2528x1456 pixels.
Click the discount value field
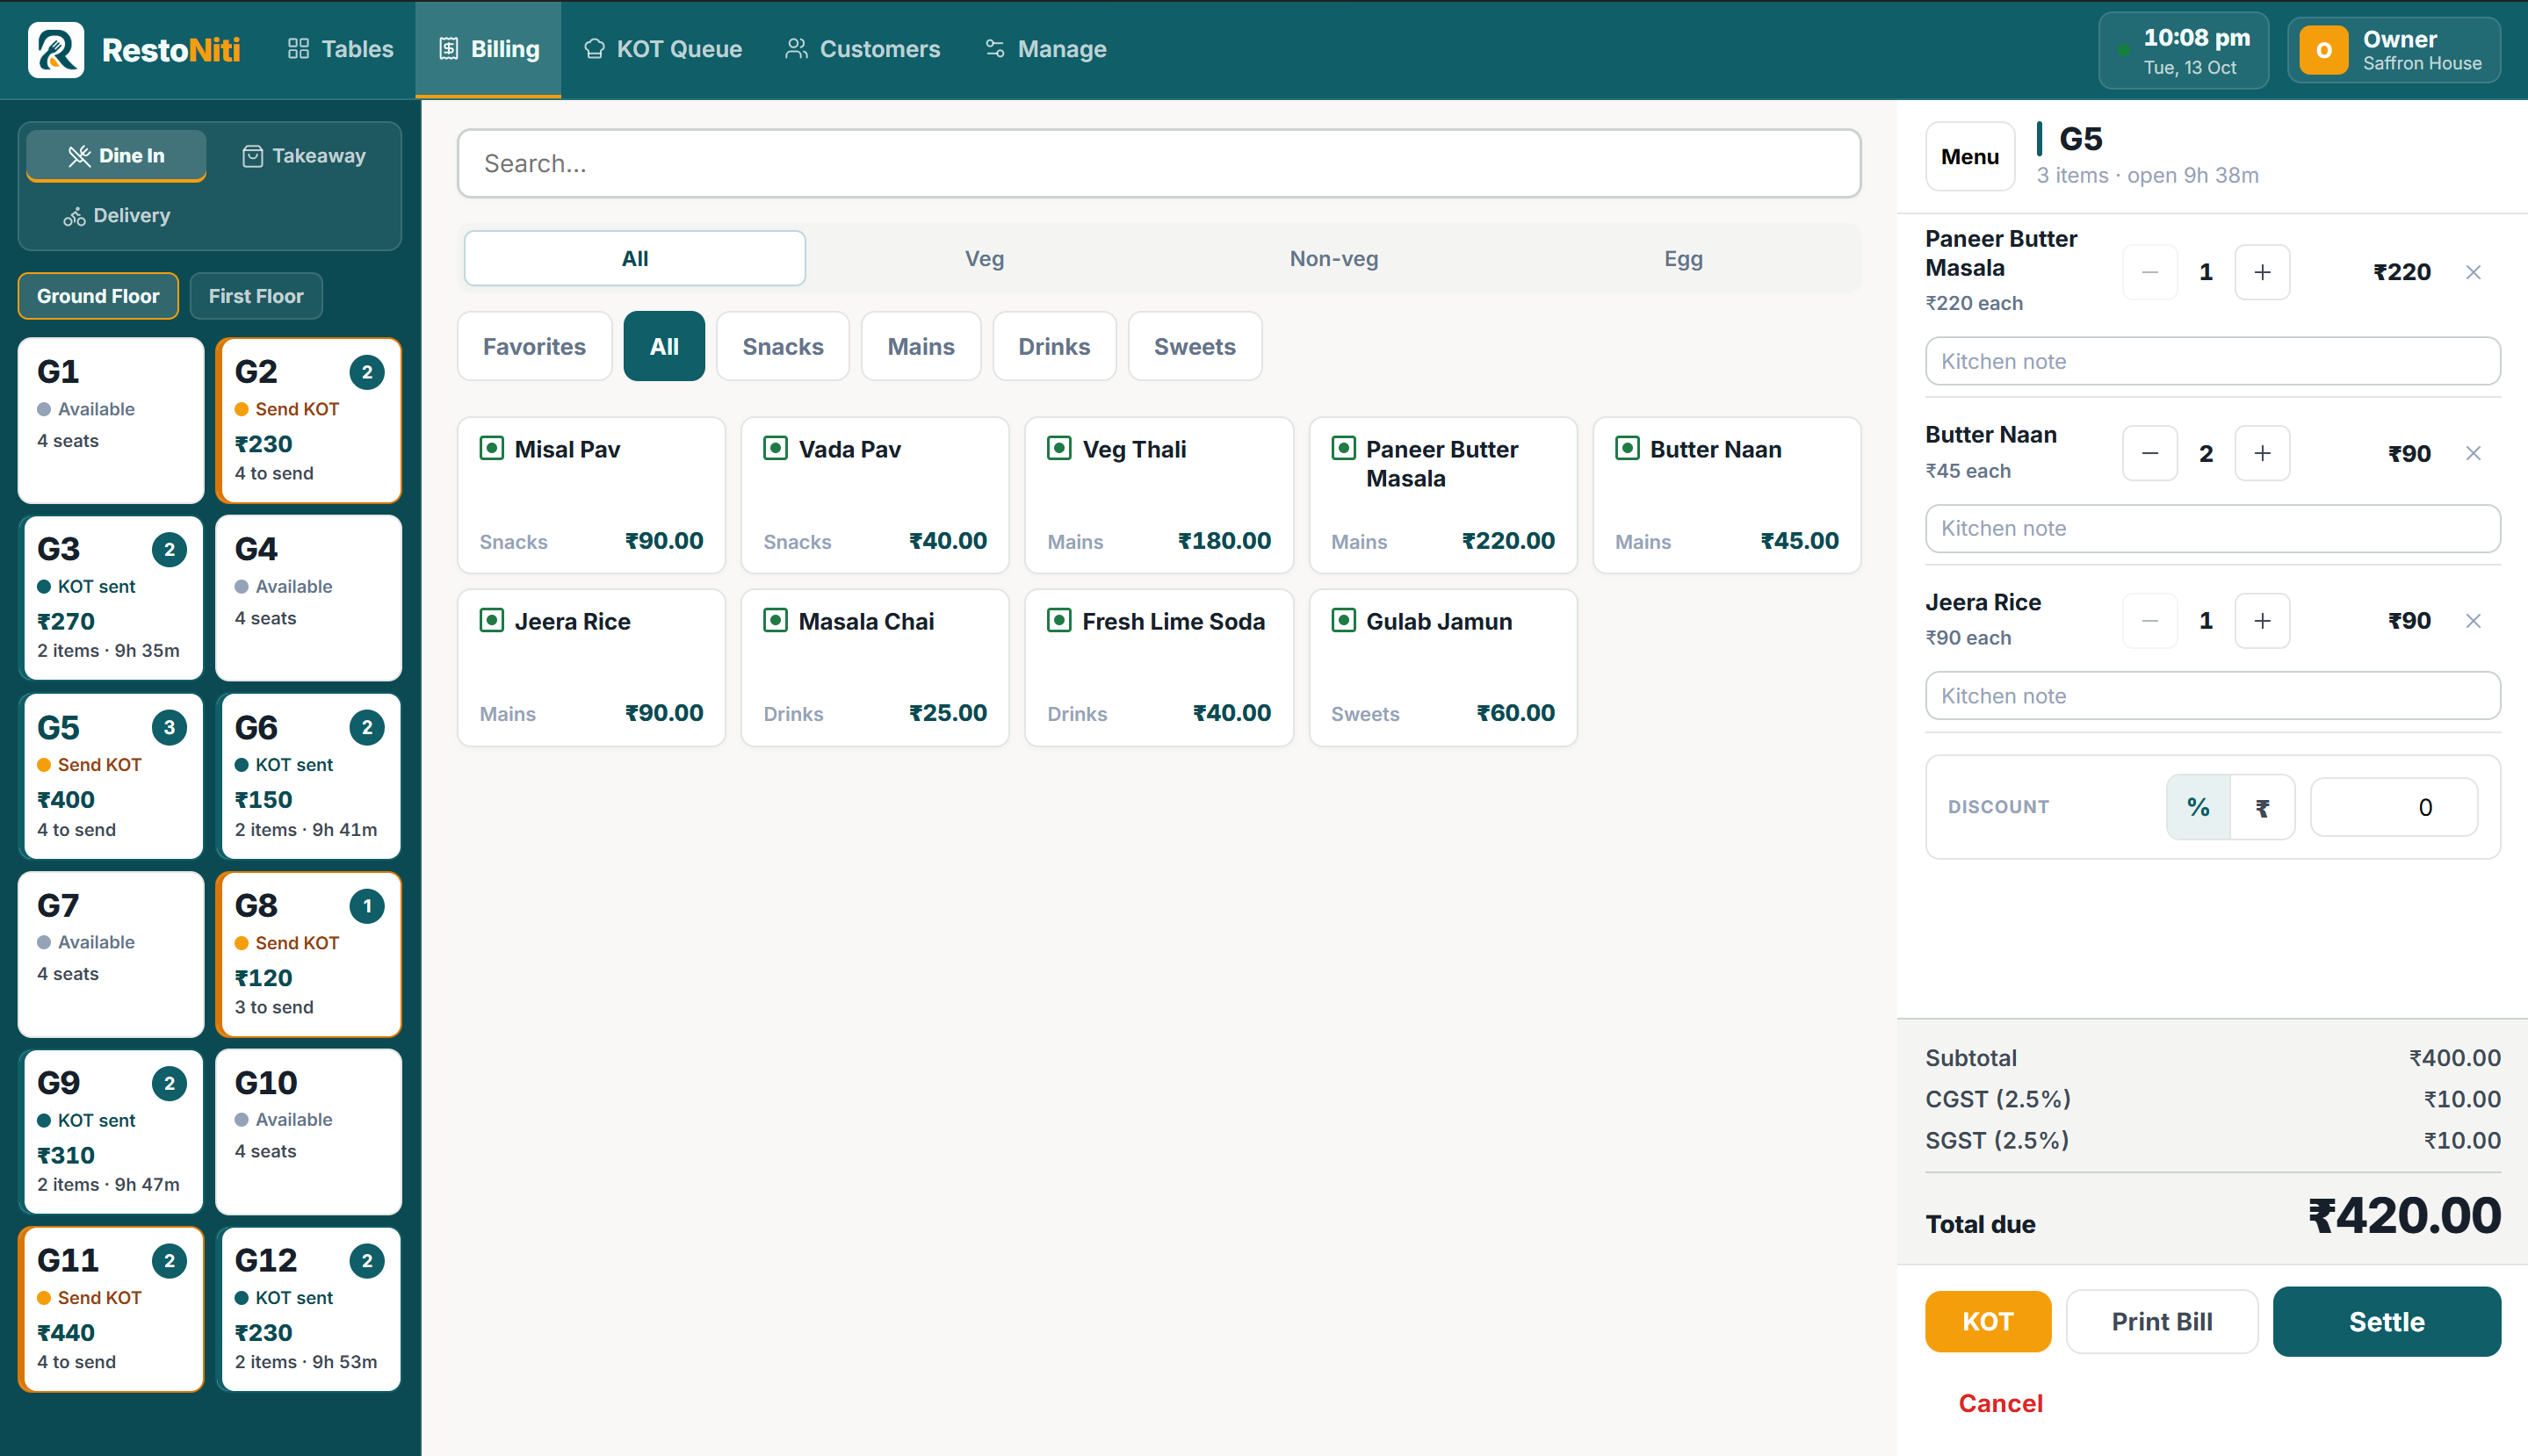point(2393,807)
